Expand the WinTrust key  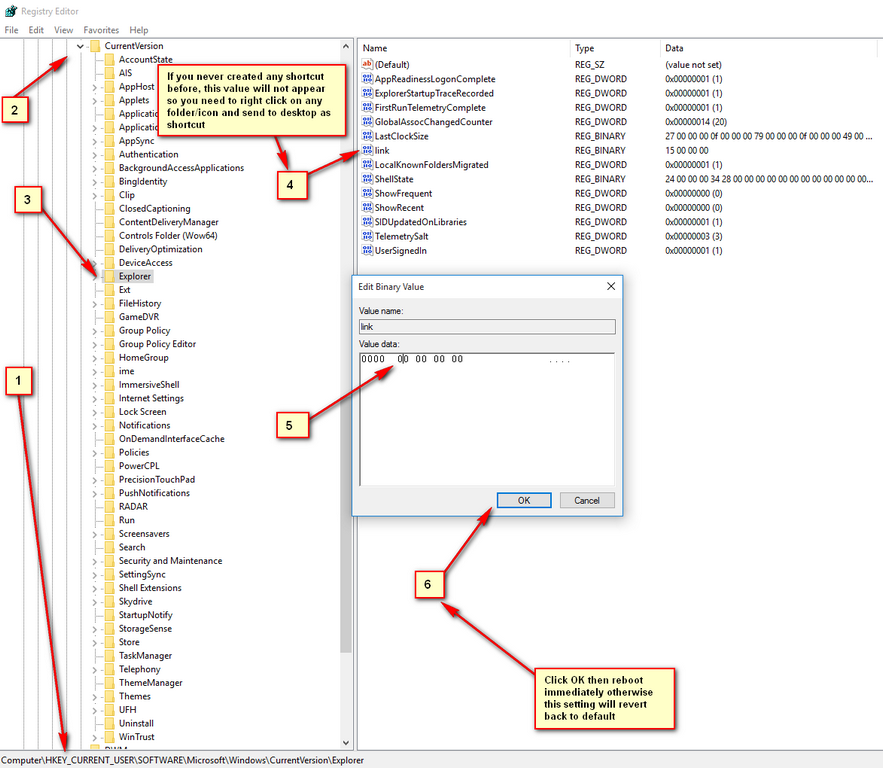pyautogui.click(x=95, y=737)
